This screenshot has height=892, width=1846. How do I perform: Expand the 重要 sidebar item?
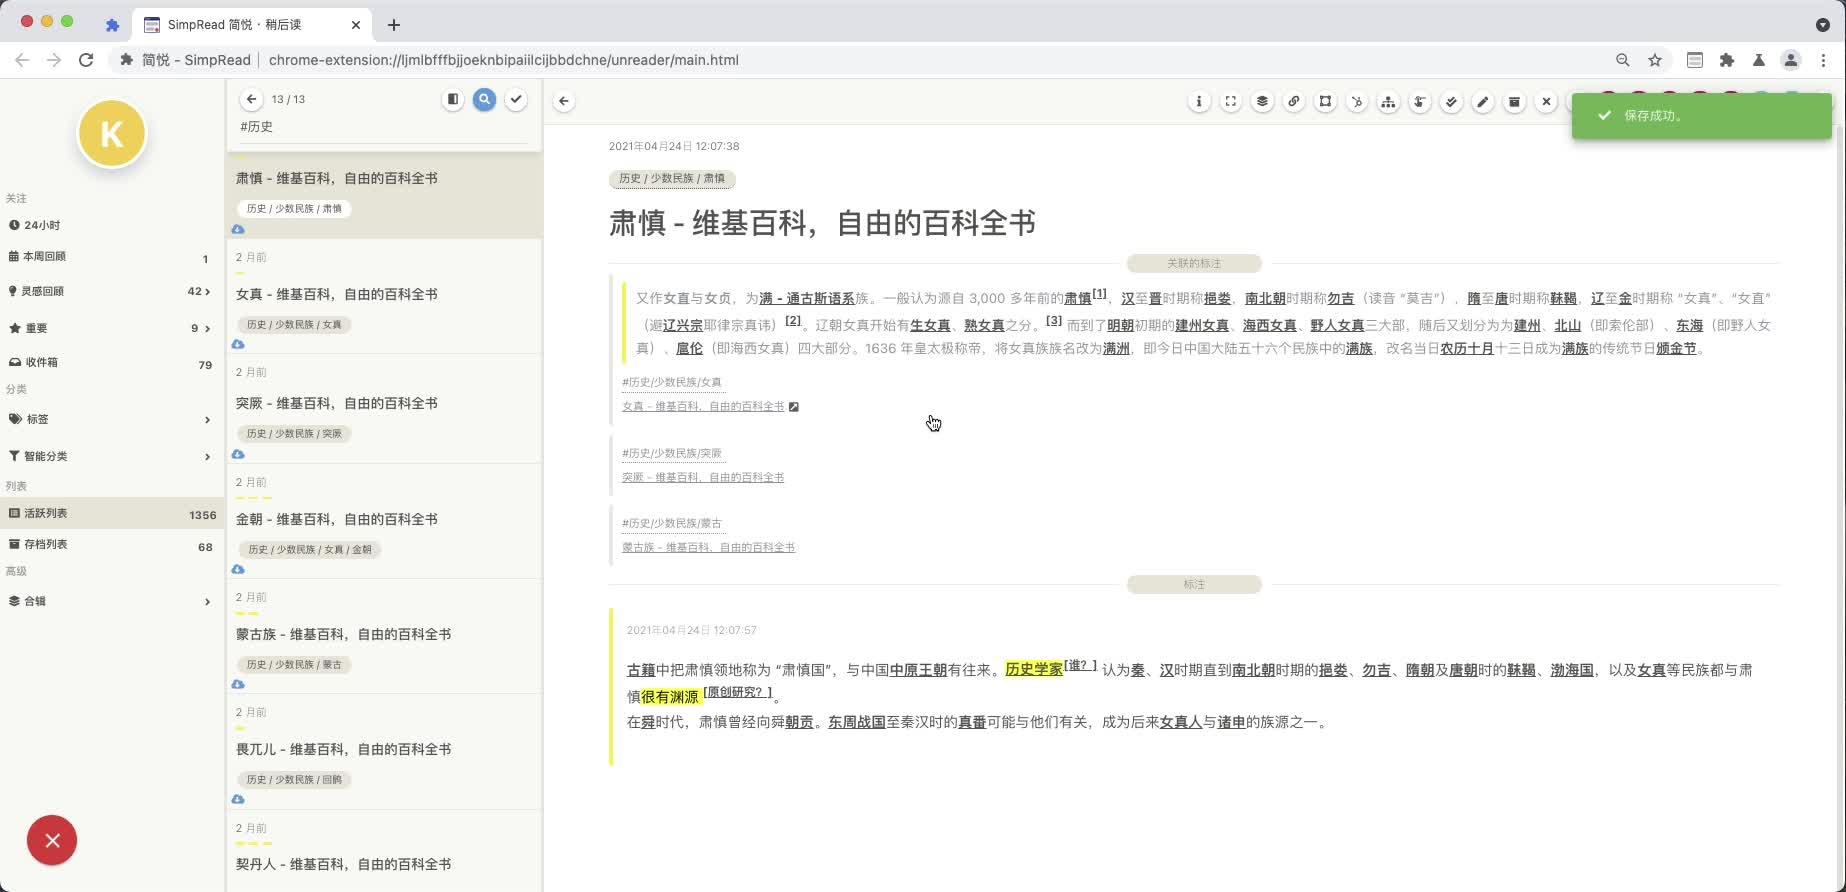coord(111,328)
